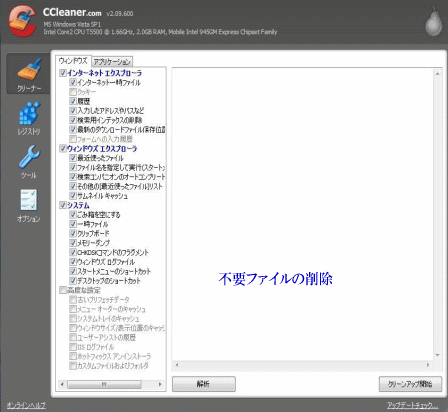Open the ツール (Tools) wrench section
This screenshot has width=448, height=412.
29,162
